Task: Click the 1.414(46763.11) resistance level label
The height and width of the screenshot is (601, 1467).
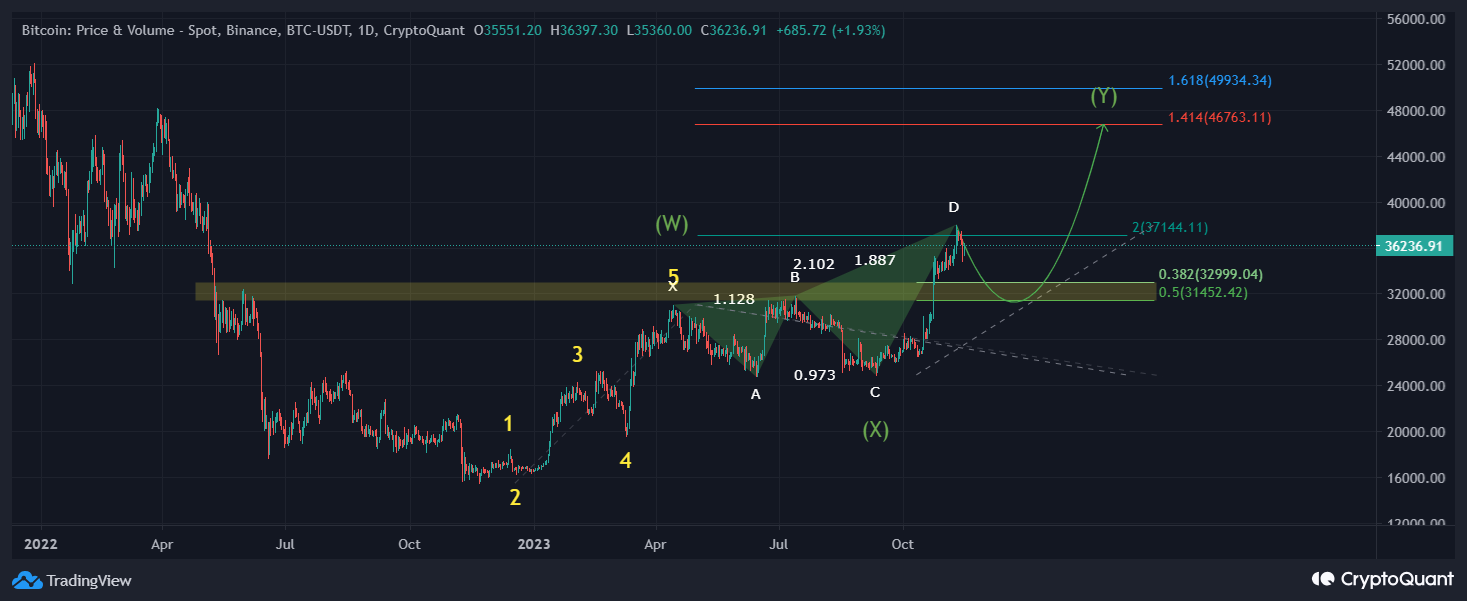Action: (x=1219, y=117)
